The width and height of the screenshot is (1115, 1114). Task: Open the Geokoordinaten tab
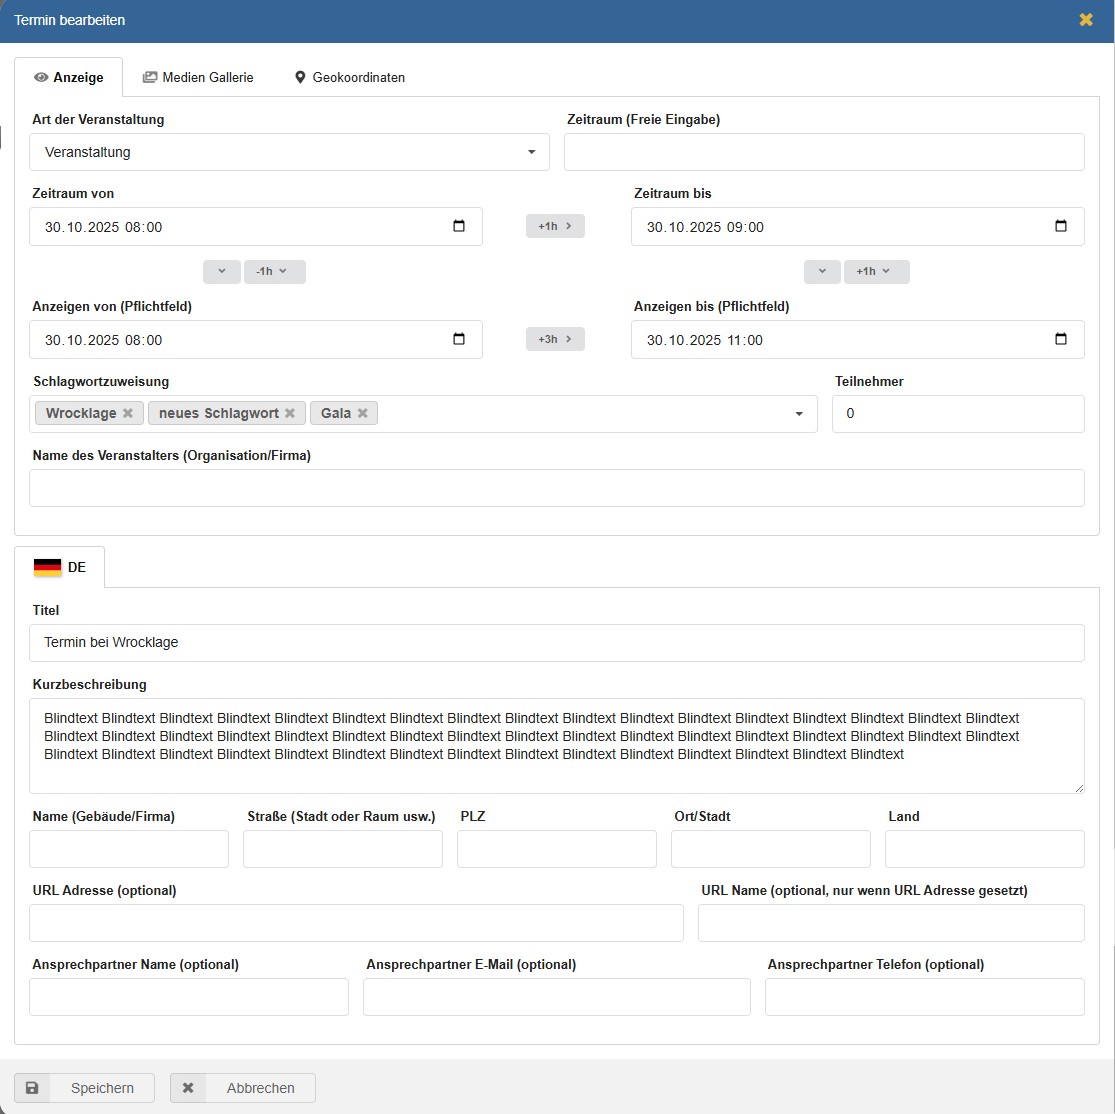click(x=349, y=77)
